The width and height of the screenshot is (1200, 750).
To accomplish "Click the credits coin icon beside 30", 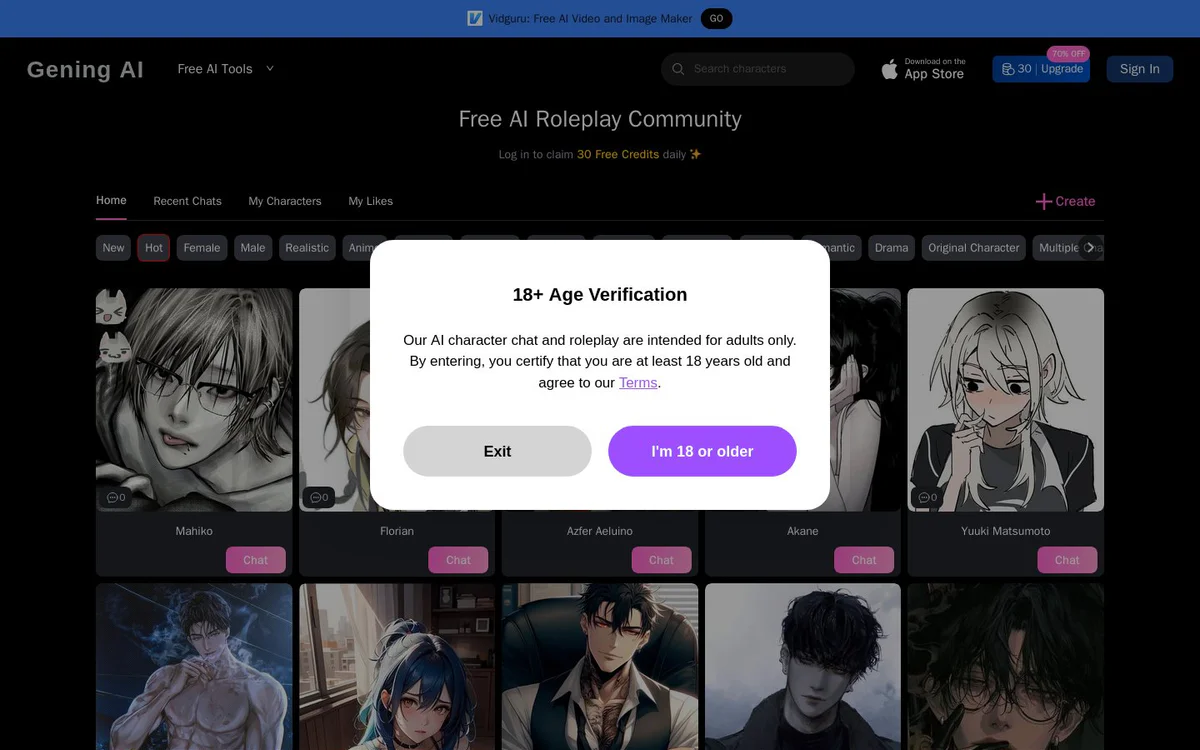I will [1008, 69].
